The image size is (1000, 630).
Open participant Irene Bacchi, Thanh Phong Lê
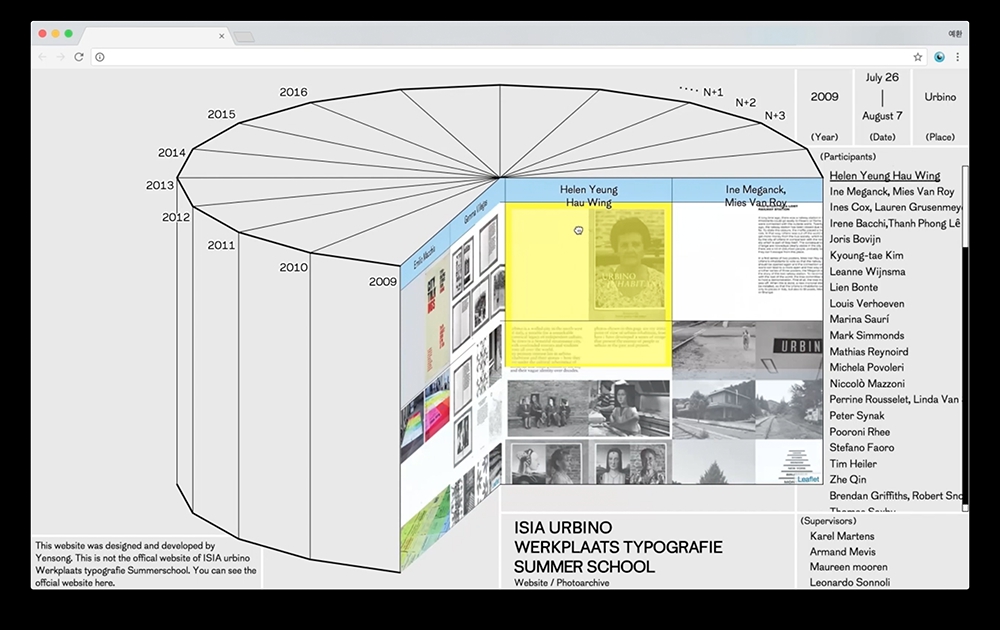coord(894,223)
